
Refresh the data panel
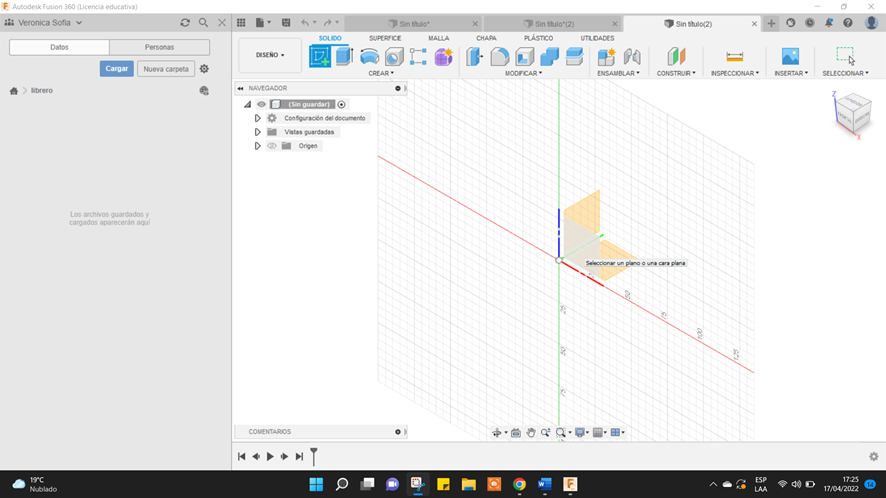(185, 23)
